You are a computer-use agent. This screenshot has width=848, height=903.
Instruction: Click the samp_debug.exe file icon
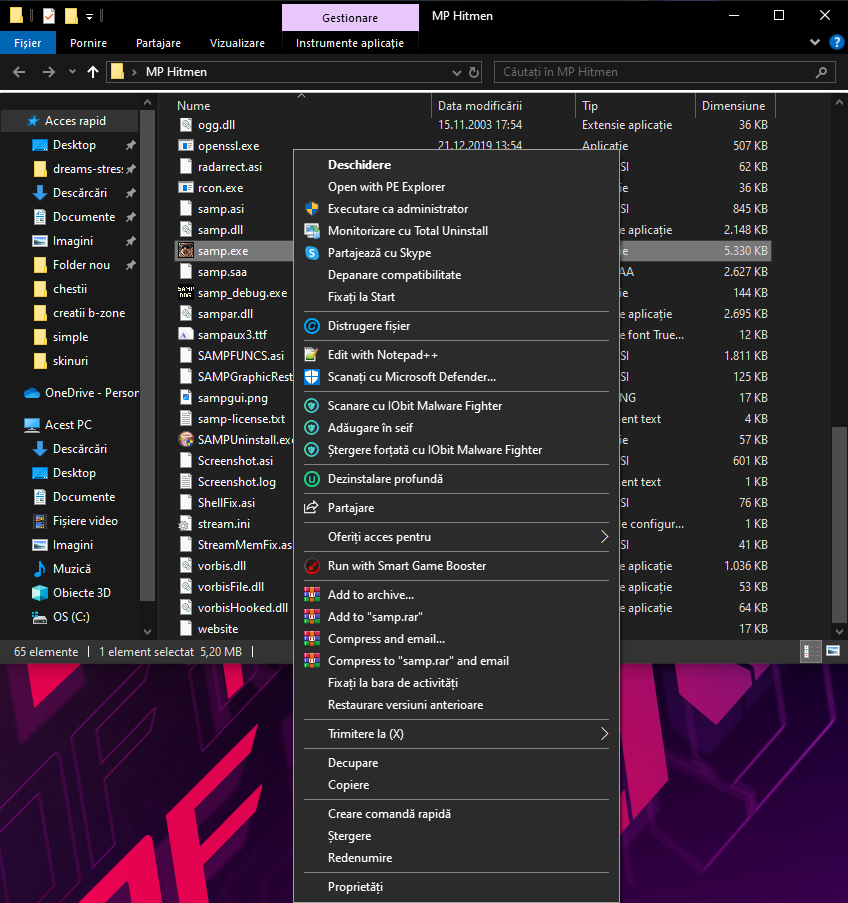(186, 293)
